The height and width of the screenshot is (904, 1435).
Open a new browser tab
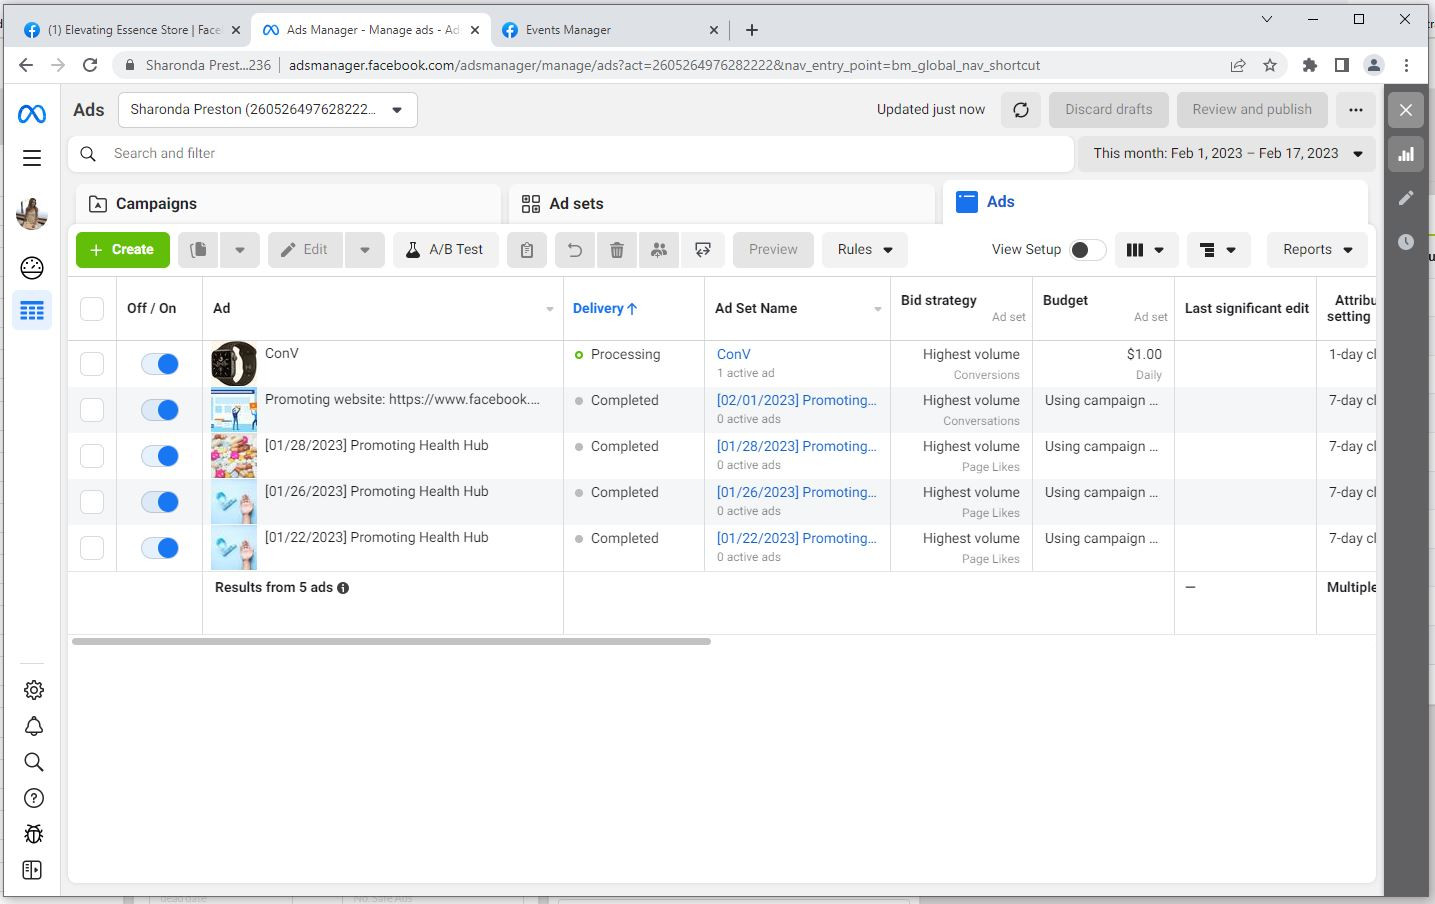pyautogui.click(x=752, y=30)
